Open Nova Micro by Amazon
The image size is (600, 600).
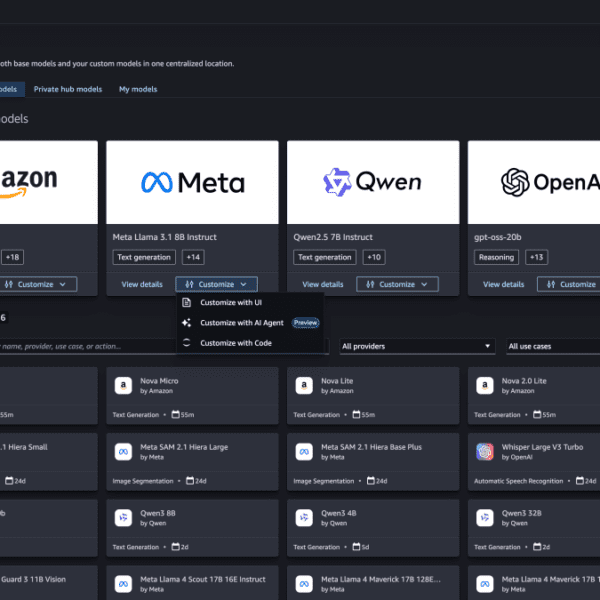[x=159, y=381]
